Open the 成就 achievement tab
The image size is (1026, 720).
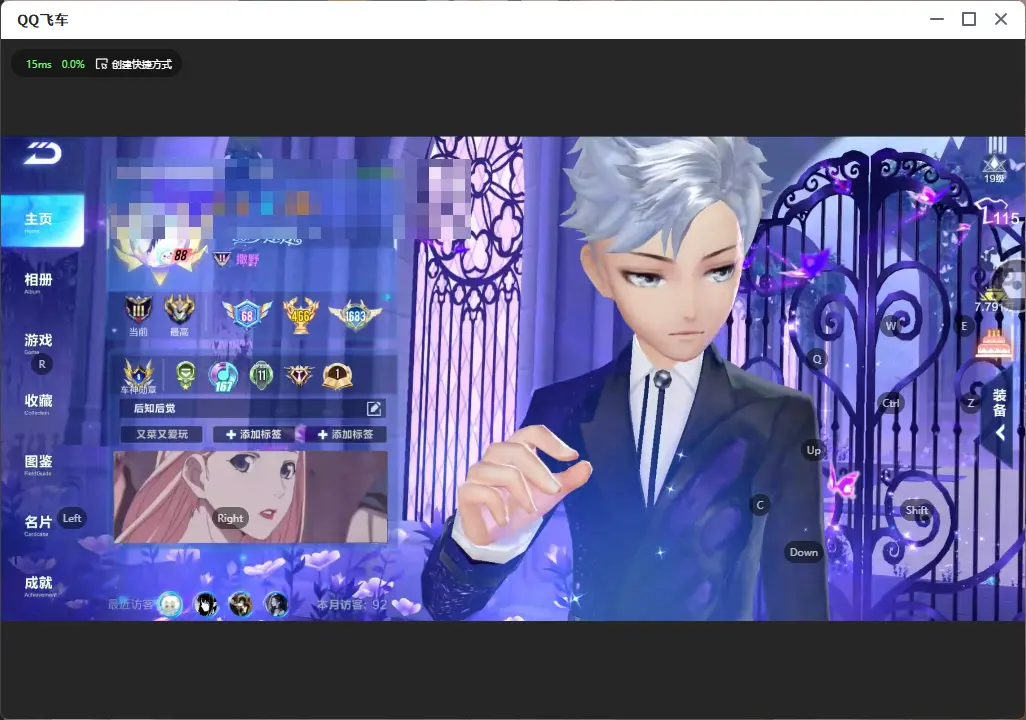38,585
